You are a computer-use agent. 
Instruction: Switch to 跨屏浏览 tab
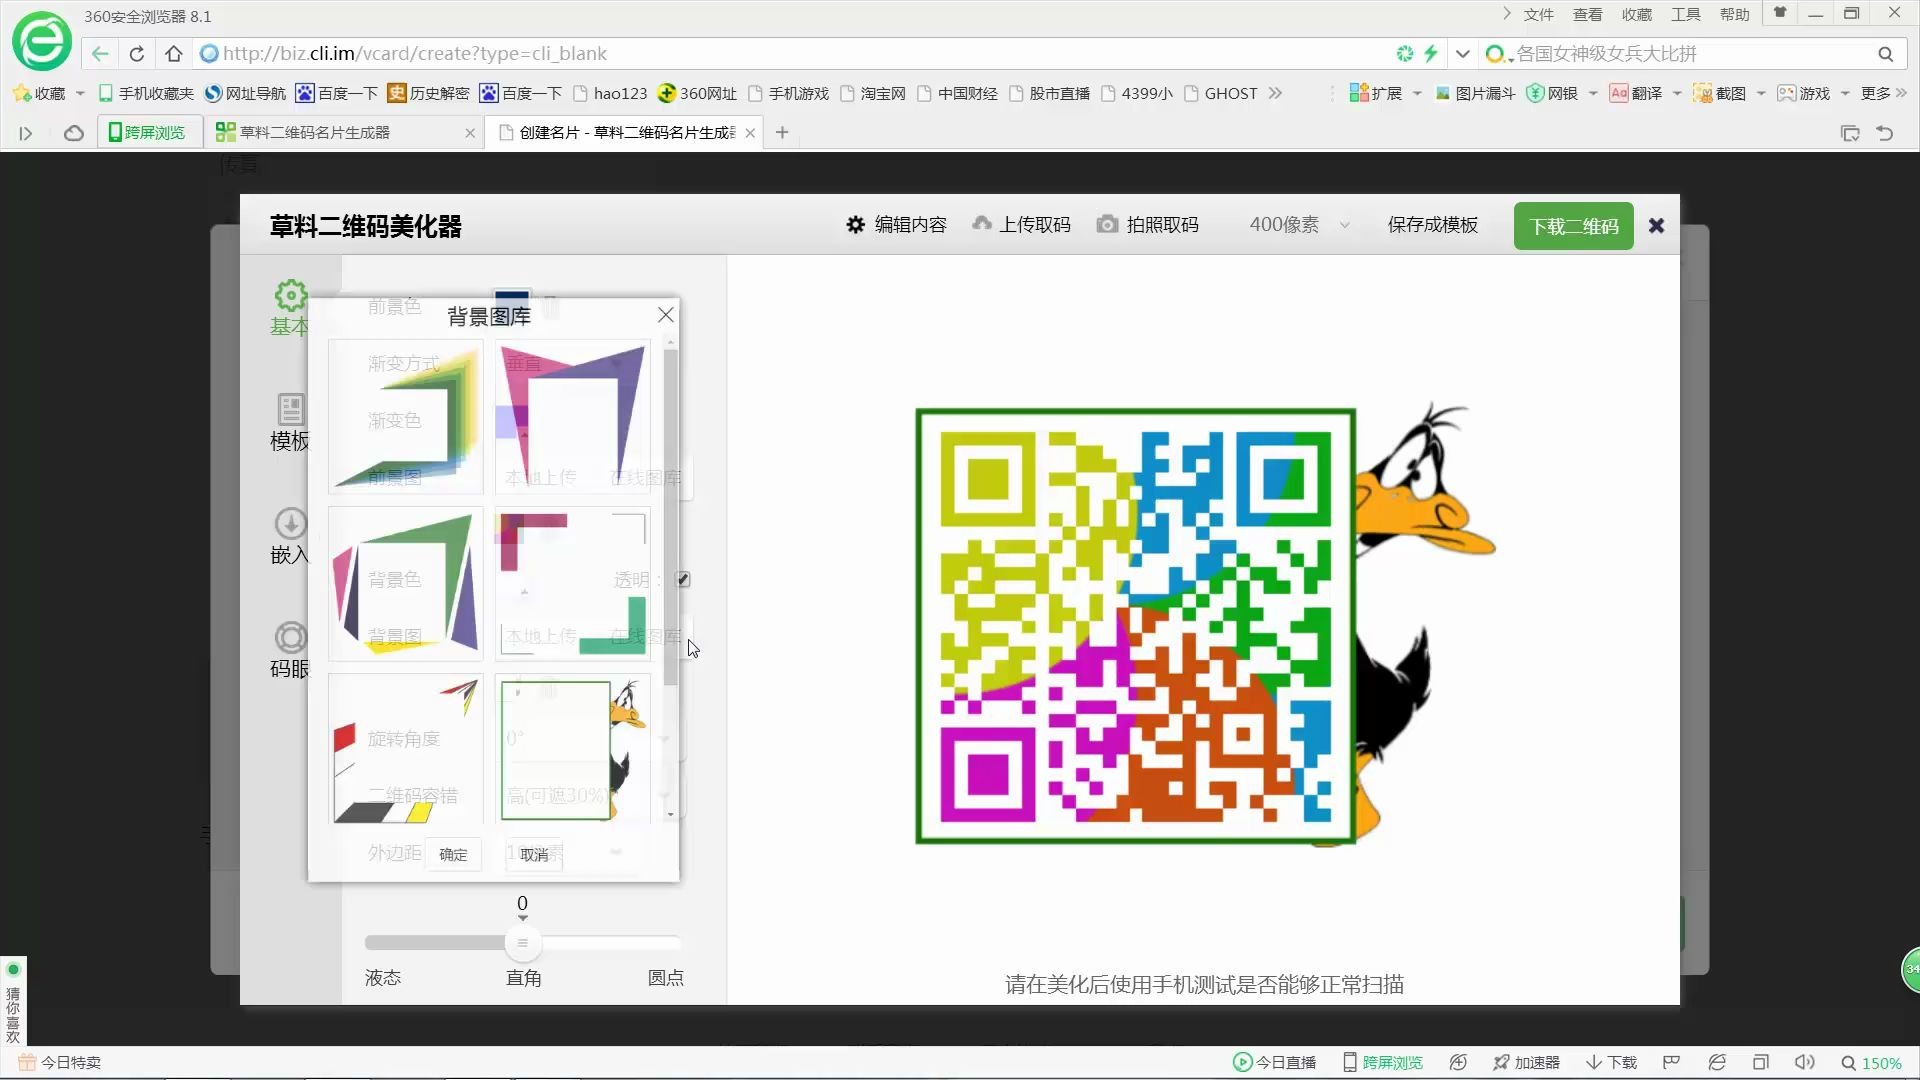pyautogui.click(x=148, y=132)
